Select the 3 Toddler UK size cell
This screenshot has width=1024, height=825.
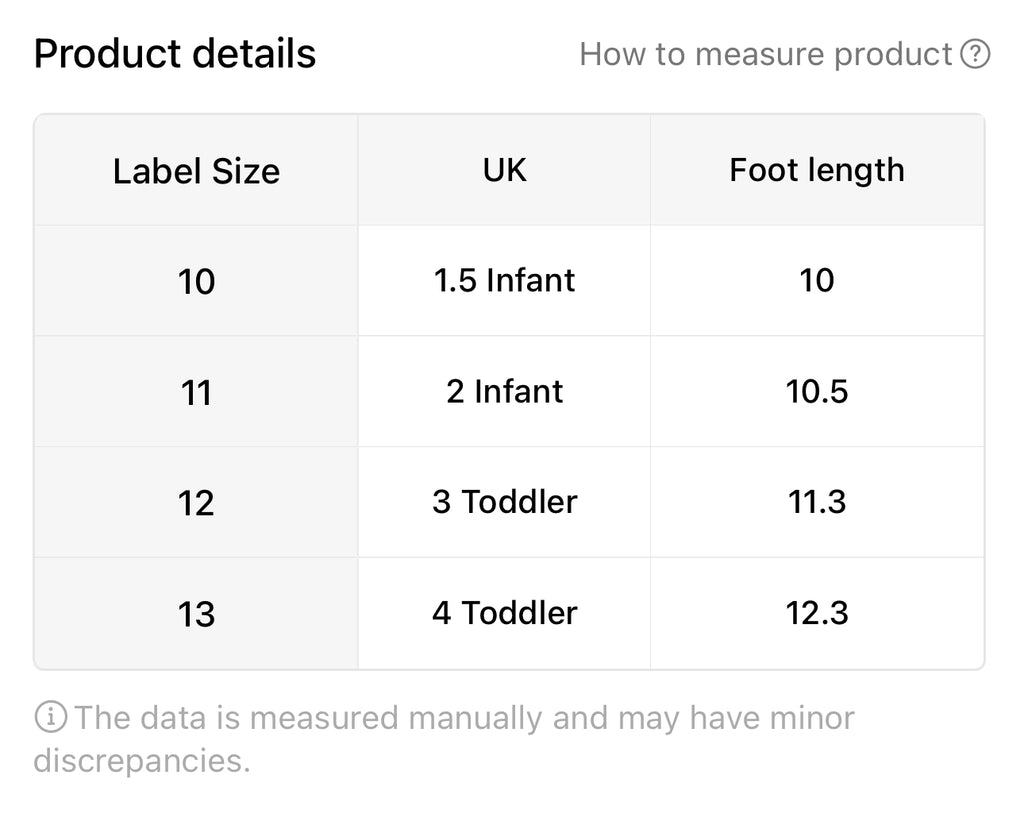click(504, 502)
